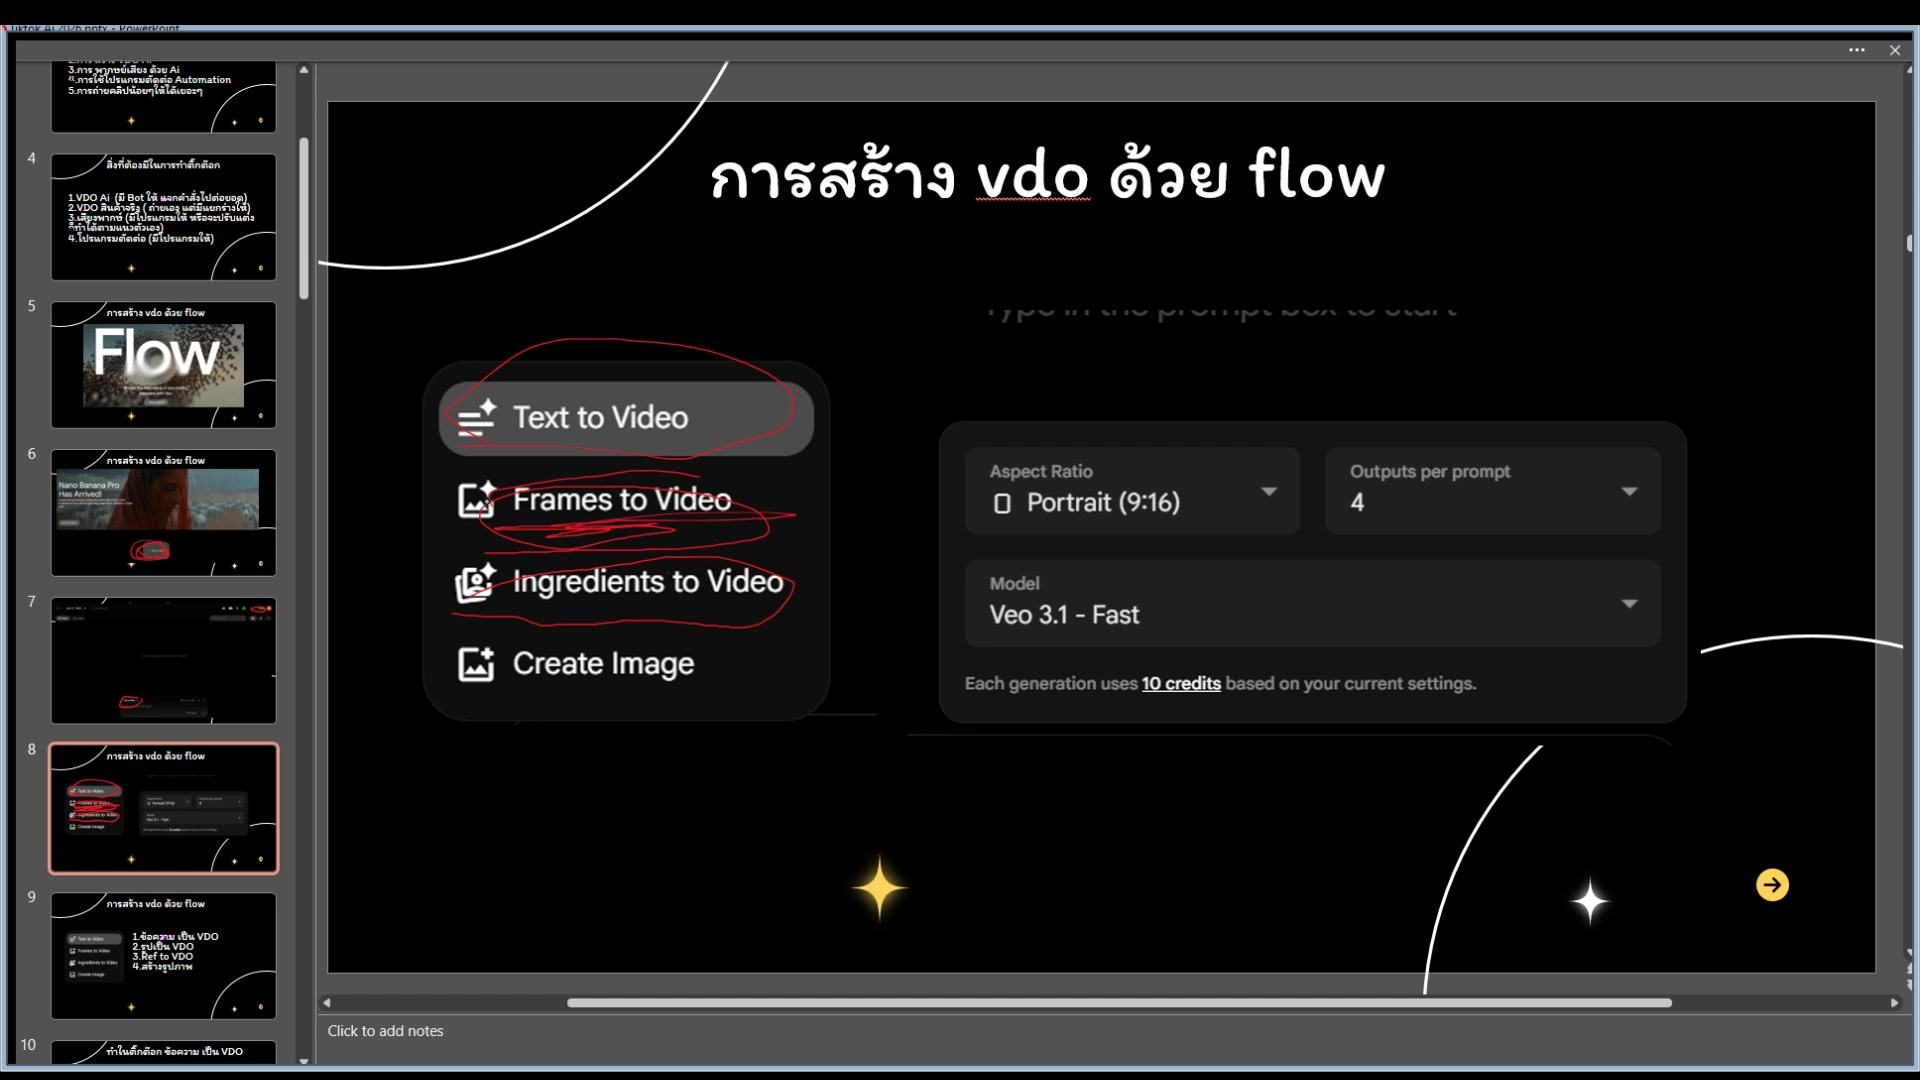Choose the Ingredients to Video icon

point(477,583)
